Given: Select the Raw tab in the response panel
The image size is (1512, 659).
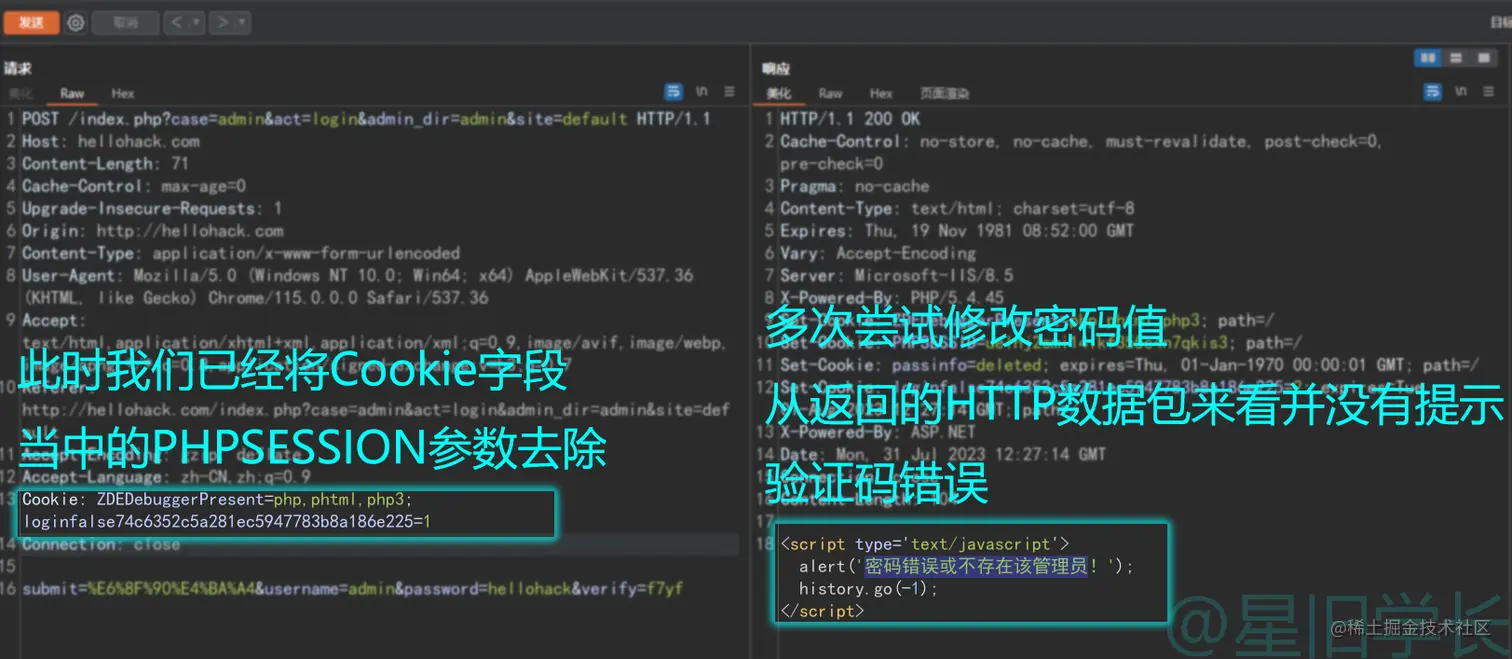Looking at the screenshot, I should [x=830, y=93].
